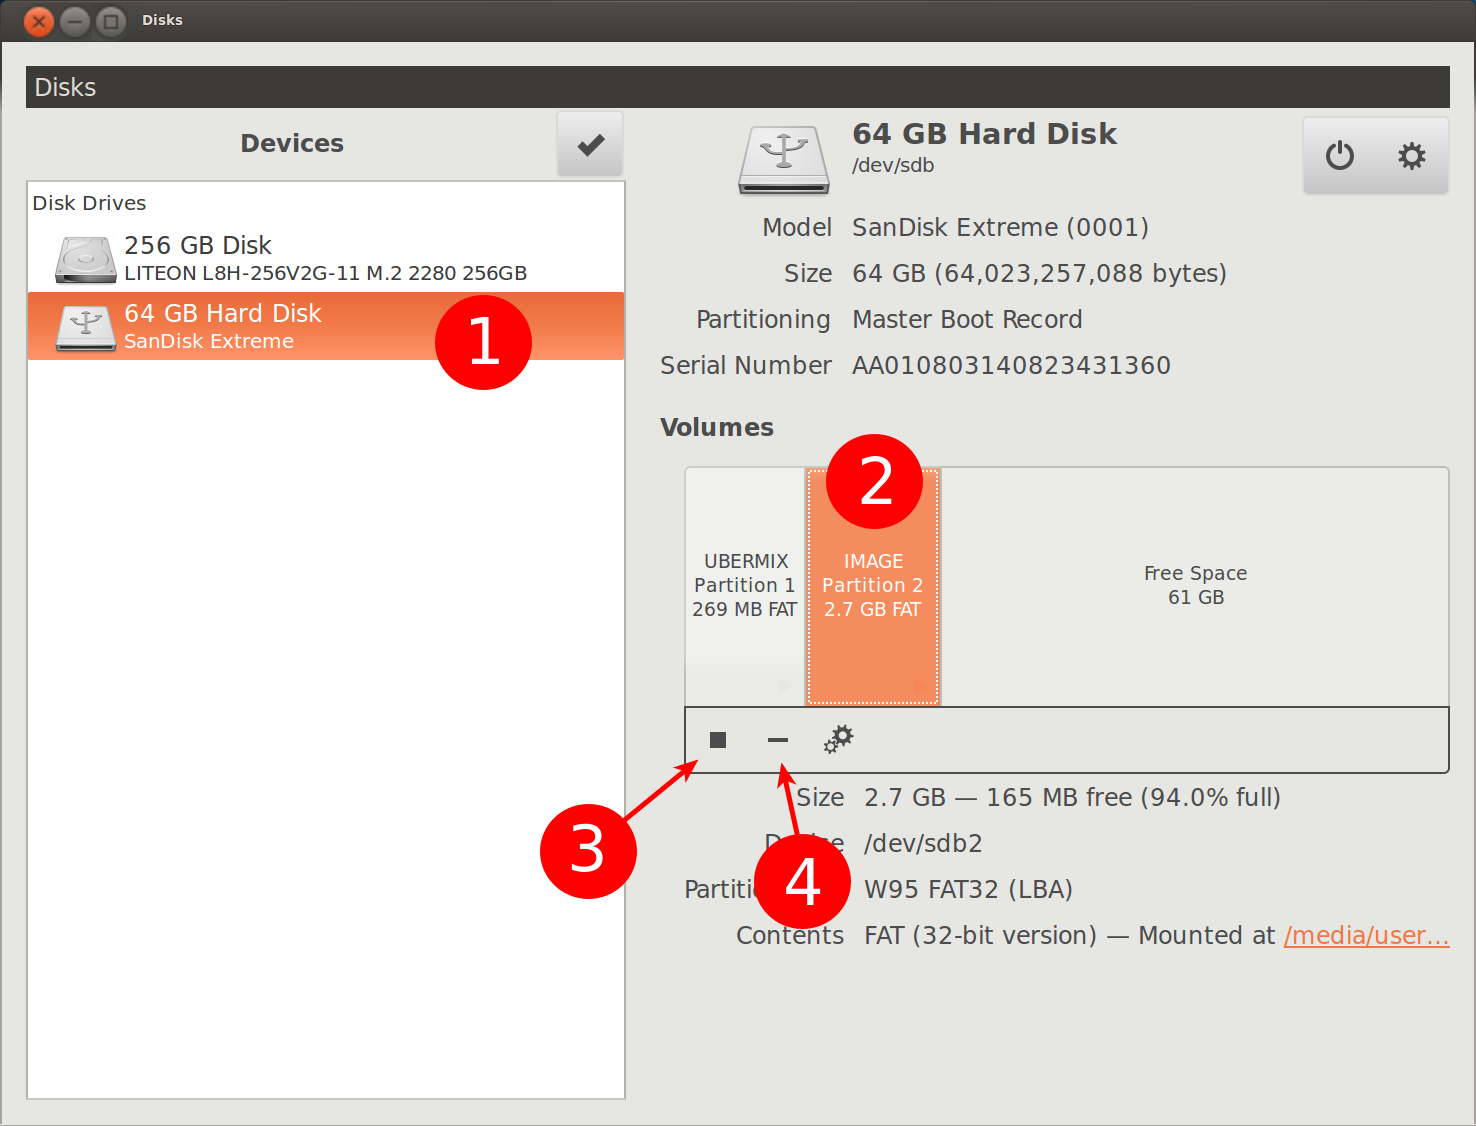Image resolution: width=1476 pixels, height=1126 pixels.
Task: Click the SanDisk USB drive list icon
Action: click(86, 328)
